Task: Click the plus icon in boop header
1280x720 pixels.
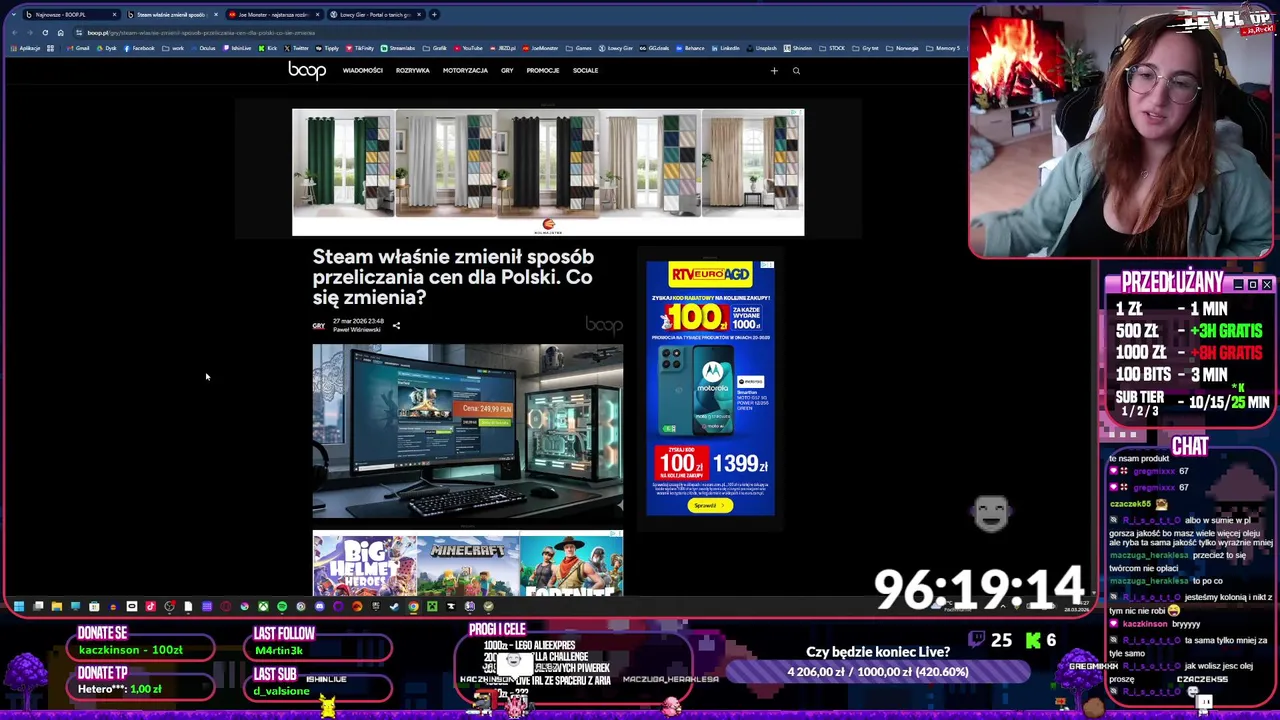Action: [x=774, y=71]
